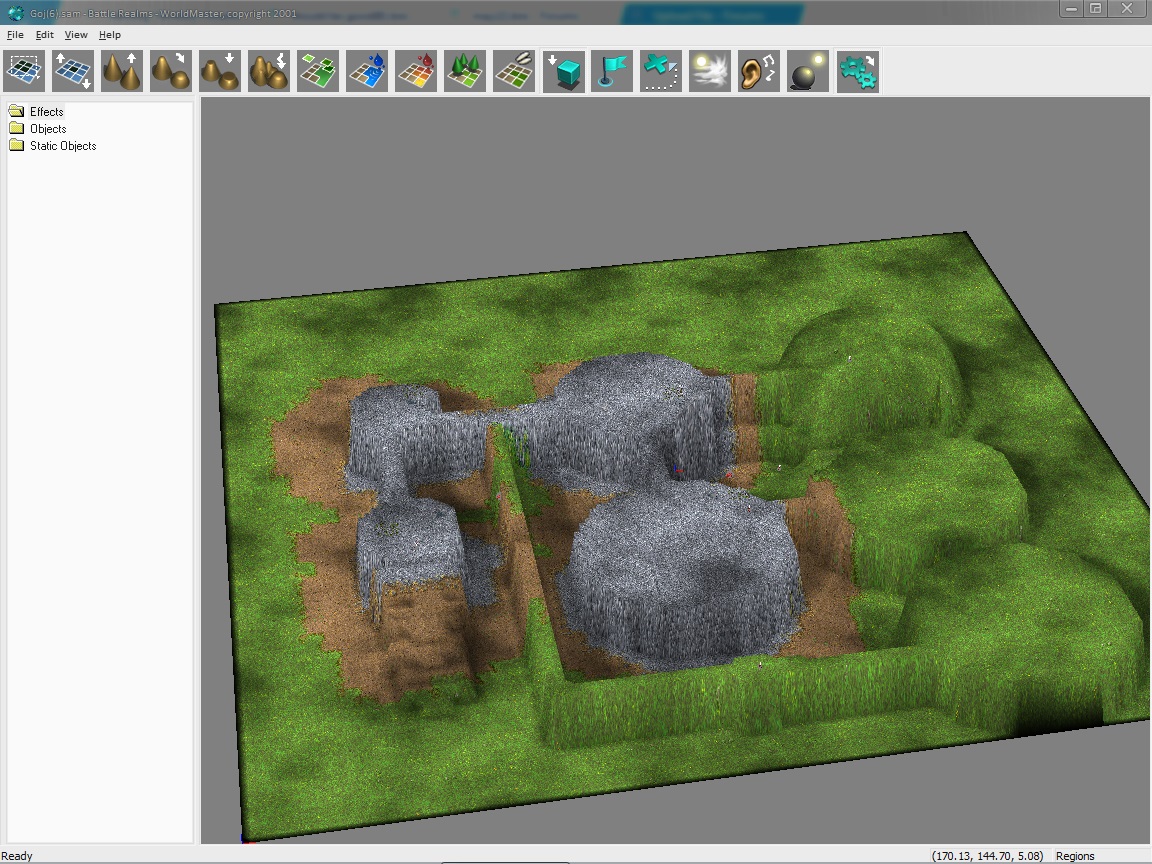Select the teal flag placement tool
The image size is (1152, 864).
coord(612,71)
